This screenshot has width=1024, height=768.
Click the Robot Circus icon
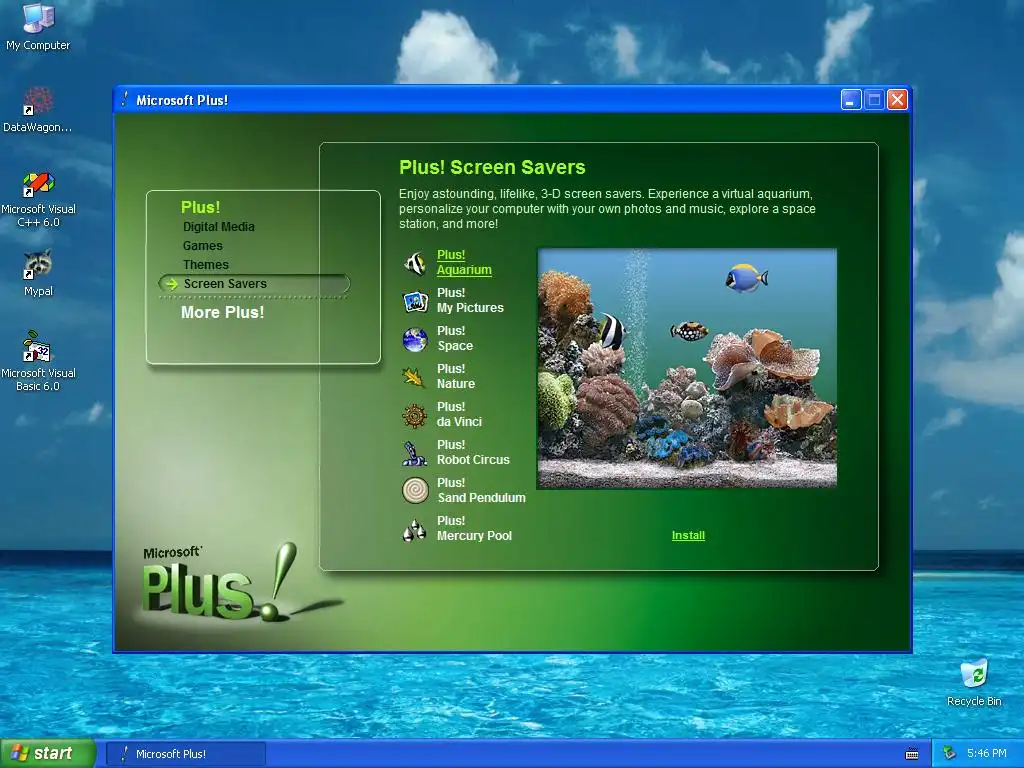tap(415, 453)
